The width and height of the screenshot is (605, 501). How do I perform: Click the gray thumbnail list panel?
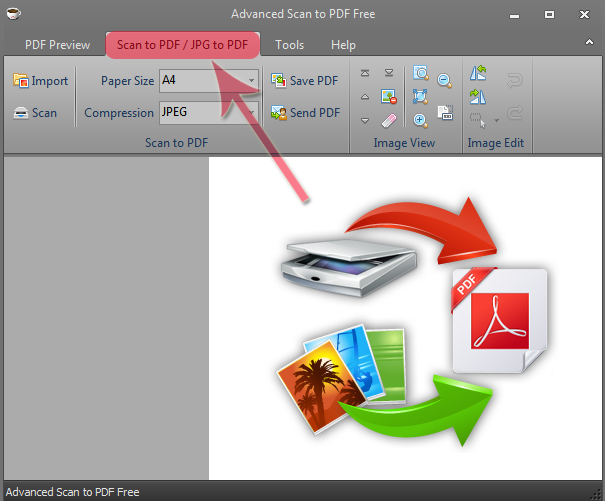[106, 318]
